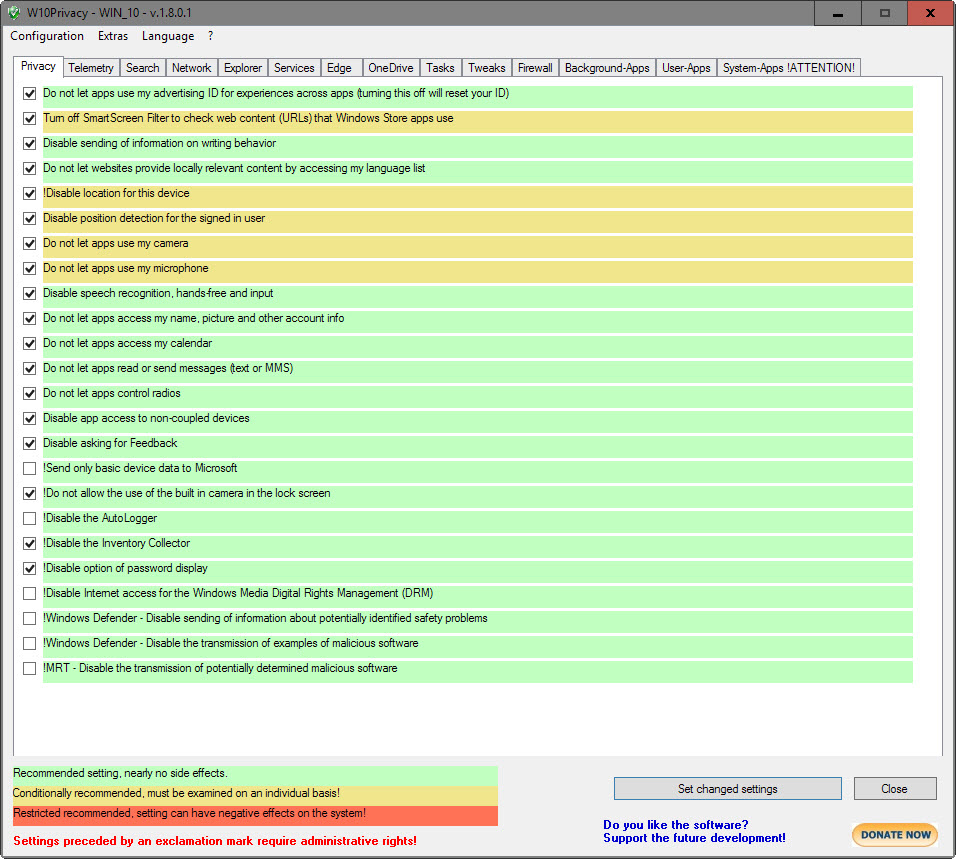
Task: Uncheck built in camera in lock screen option
Action: pos(29,493)
